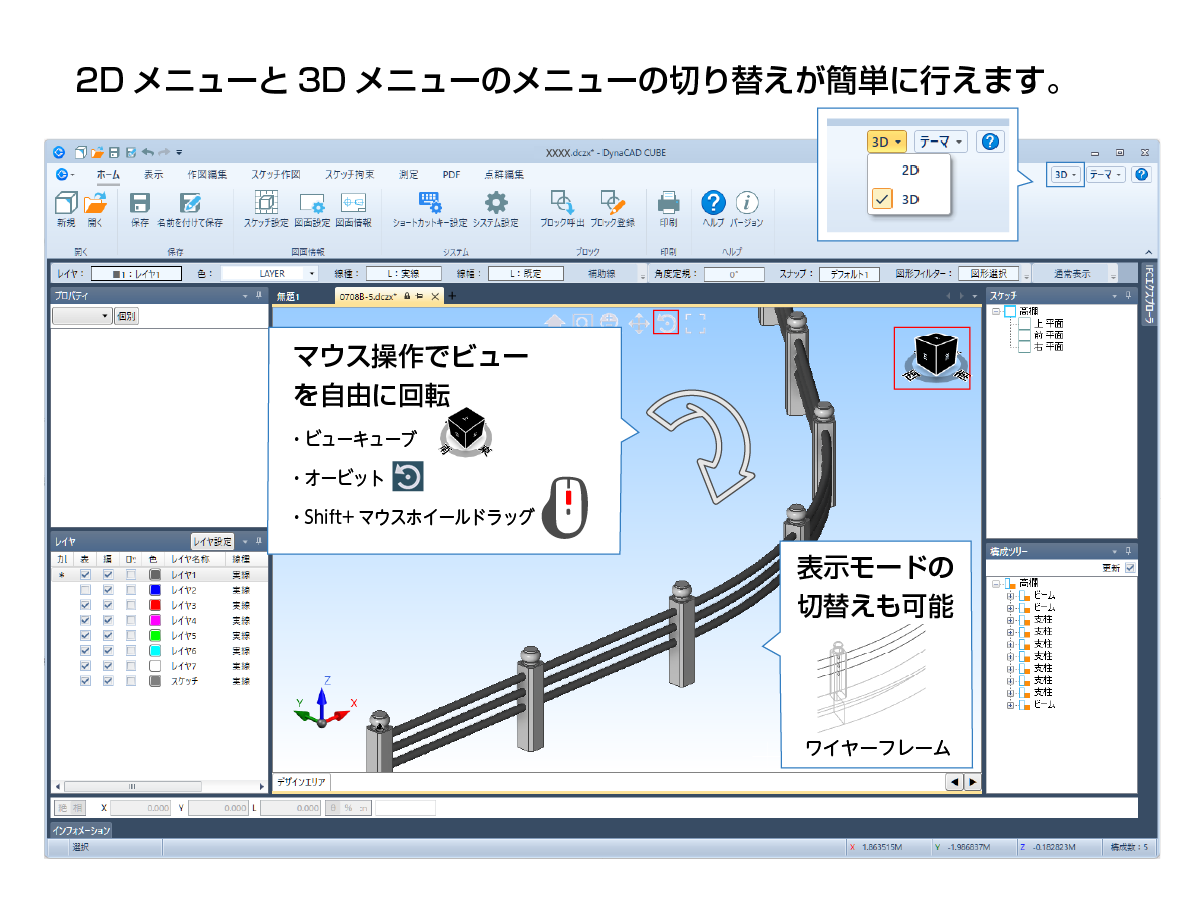Open ヘルプ from the ribbon
Screen dimensions: 1200x900
click(713, 203)
